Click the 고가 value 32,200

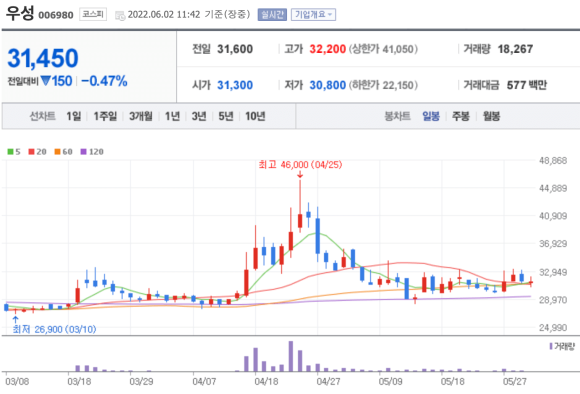click(x=327, y=49)
